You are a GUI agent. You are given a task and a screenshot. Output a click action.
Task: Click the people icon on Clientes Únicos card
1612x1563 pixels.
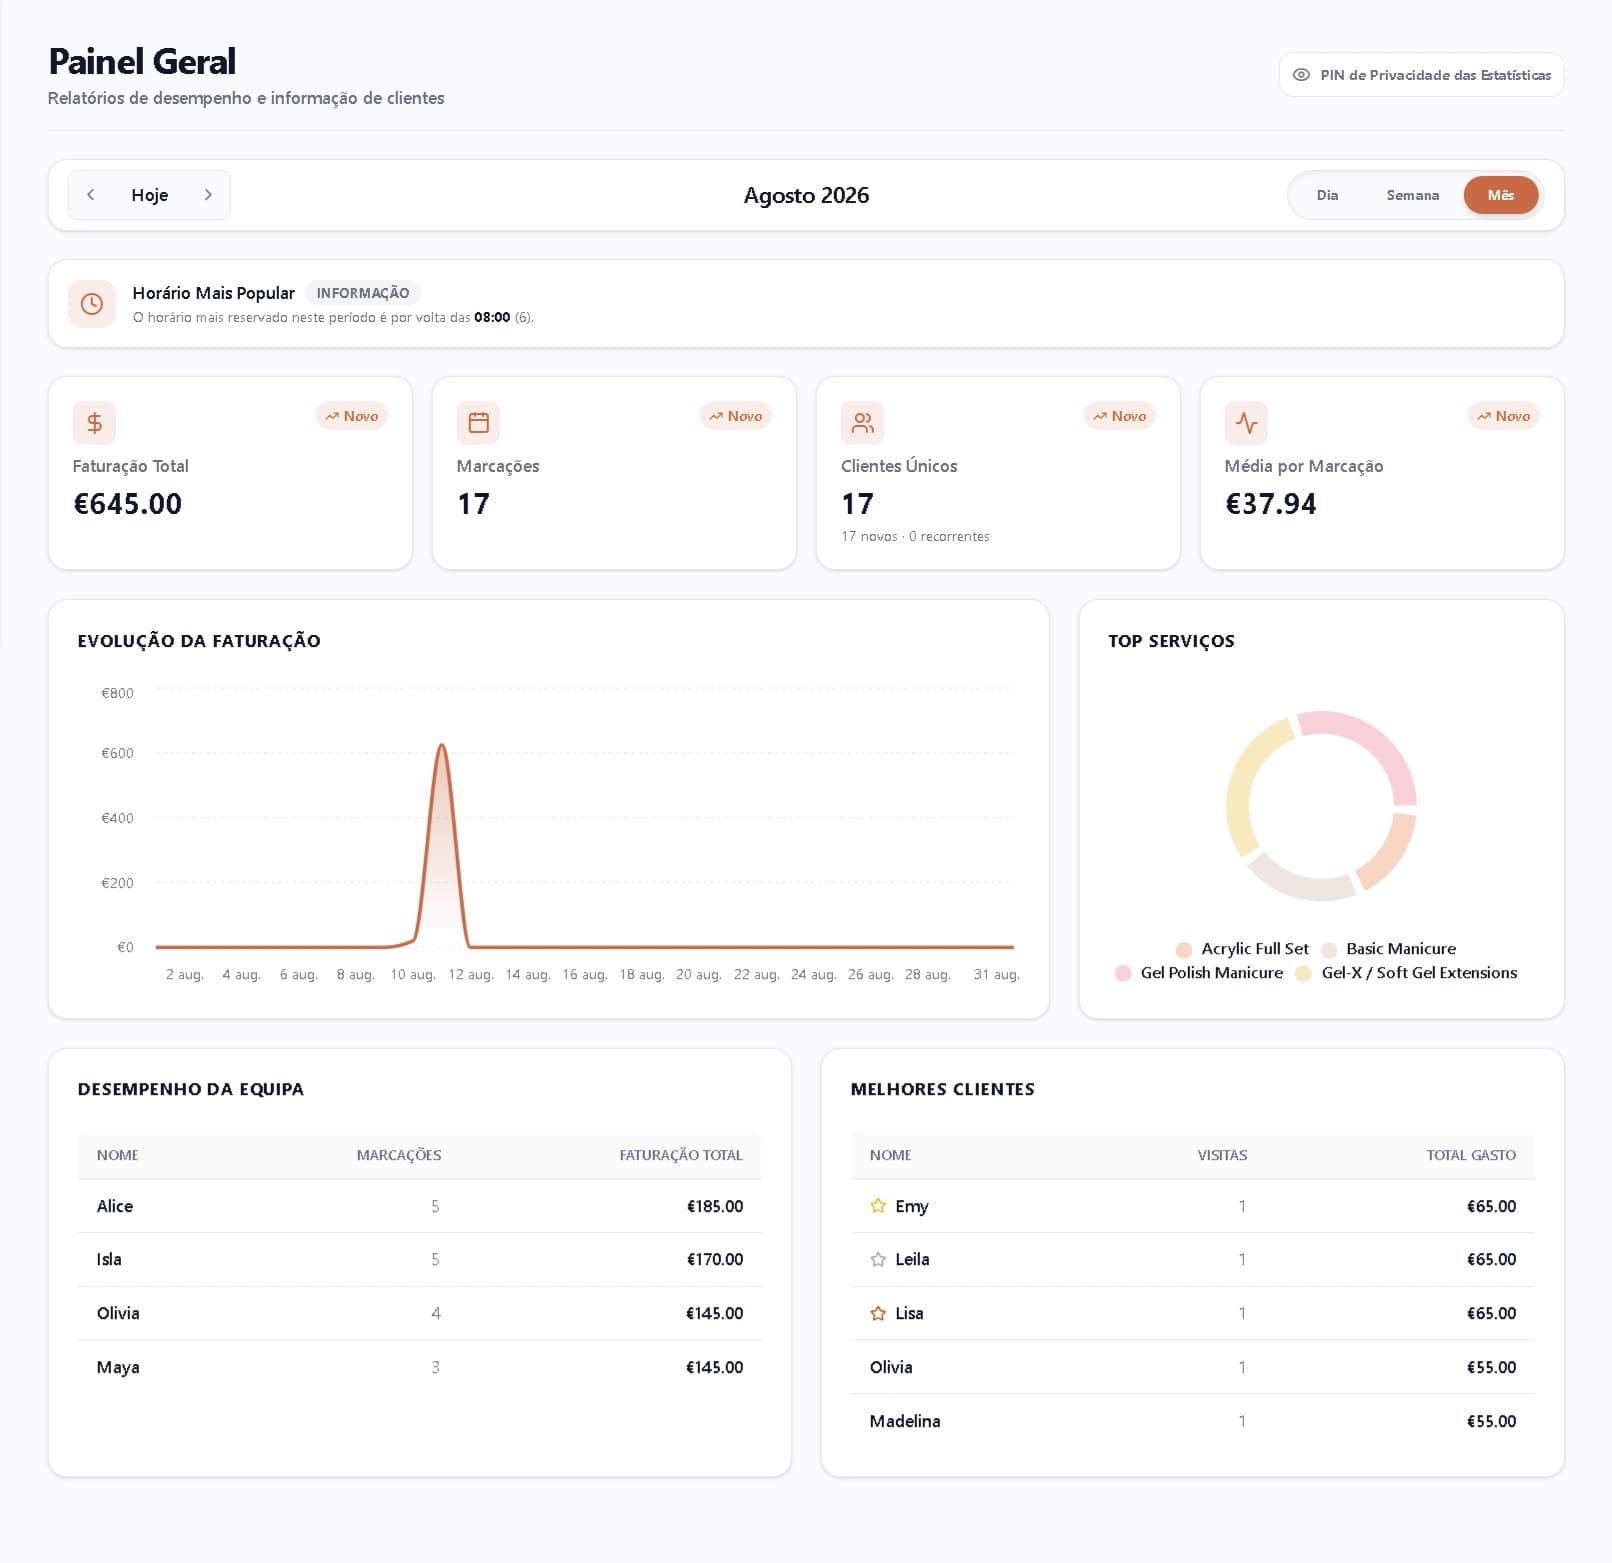[x=862, y=423]
